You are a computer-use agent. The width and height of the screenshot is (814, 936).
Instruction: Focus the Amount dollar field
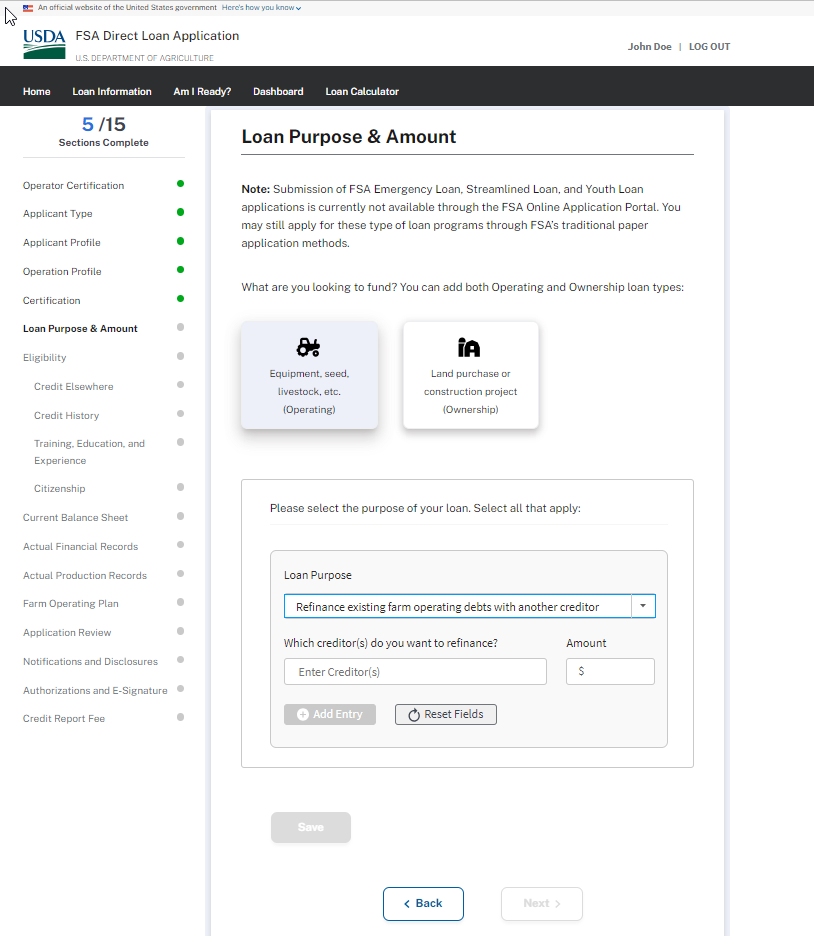click(x=610, y=672)
